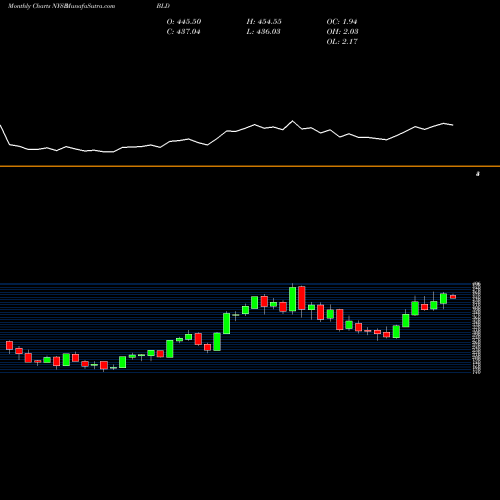Viewport: 500px width, 500px height.
Task: Click the 'Monthly Charts' title text
Action: [29, 6]
